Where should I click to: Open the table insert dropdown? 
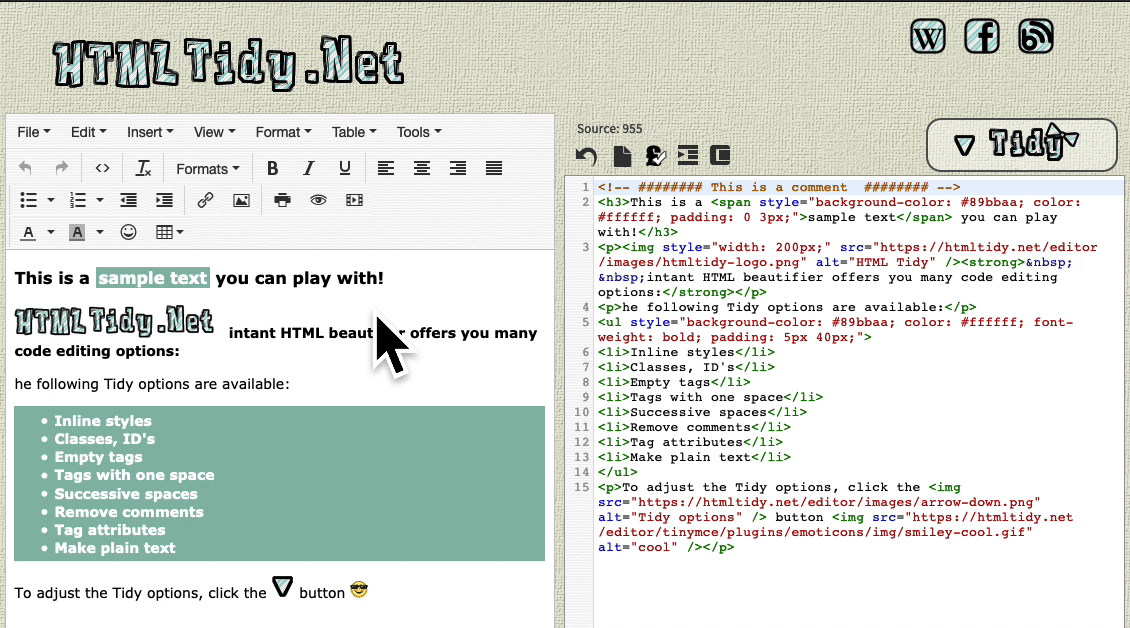(x=170, y=232)
